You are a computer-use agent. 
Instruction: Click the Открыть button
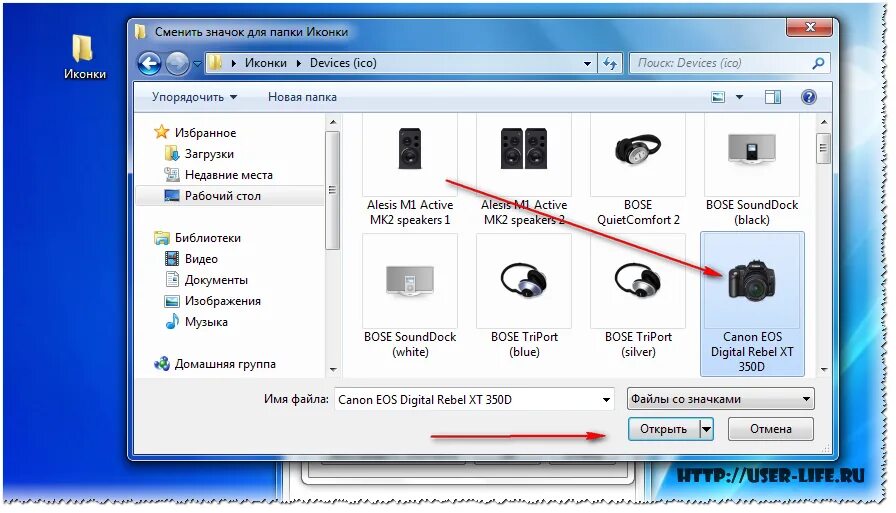663,429
